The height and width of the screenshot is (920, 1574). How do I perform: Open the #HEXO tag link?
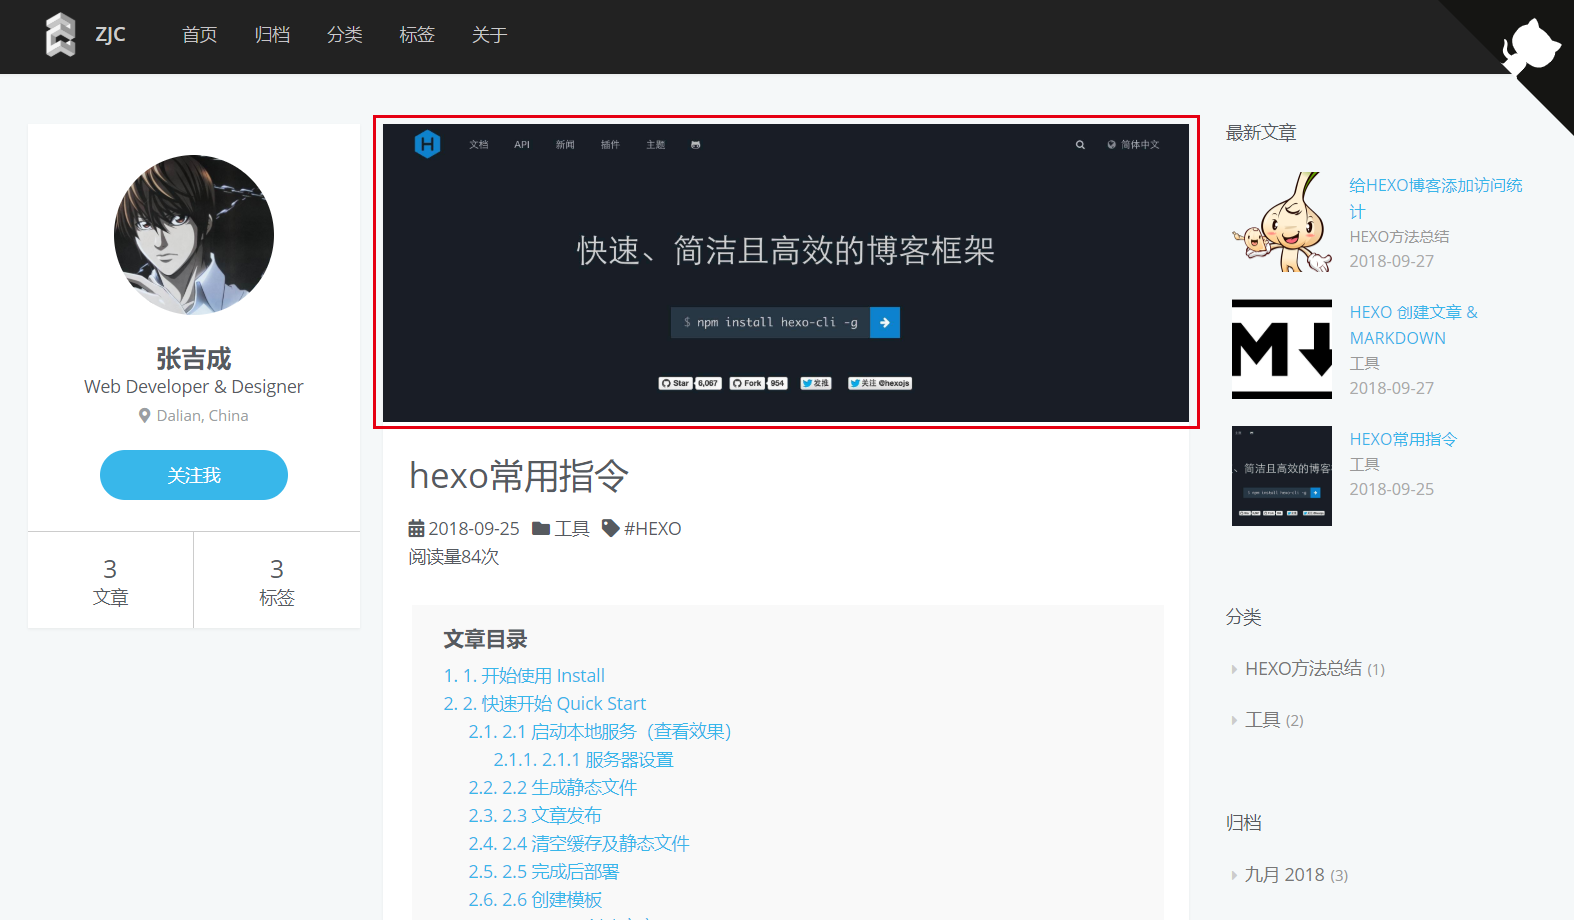(652, 528)
